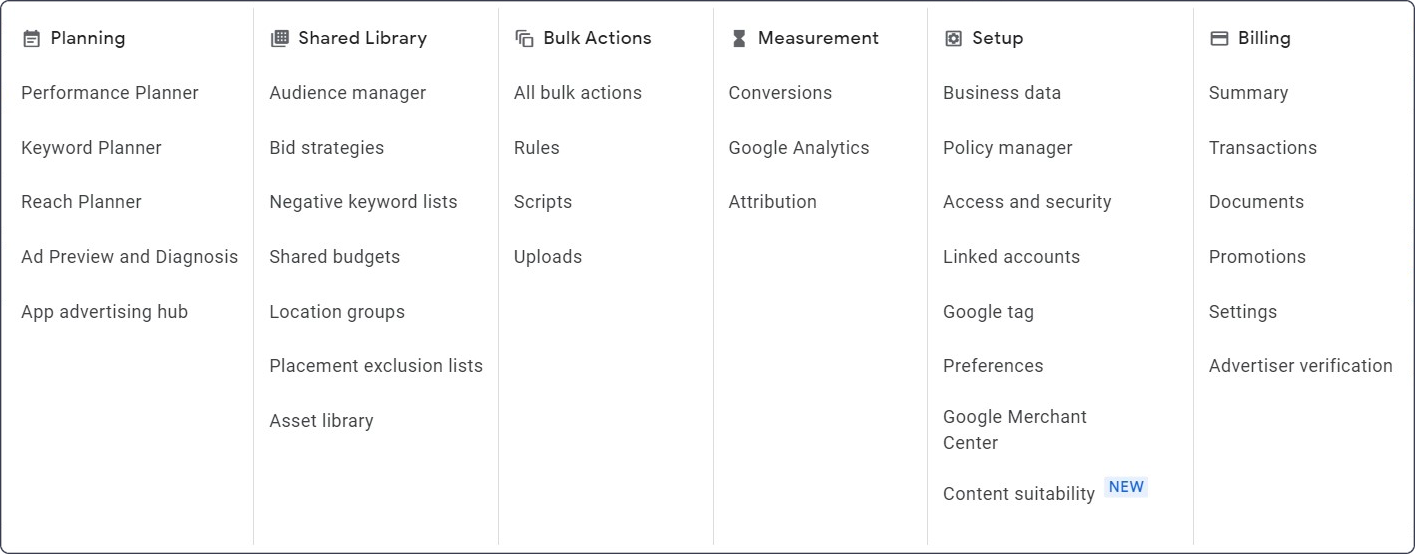Click the NEW badge beside Content suitability
Viewport: 1415px width, 554px height.
point(1126,487)
